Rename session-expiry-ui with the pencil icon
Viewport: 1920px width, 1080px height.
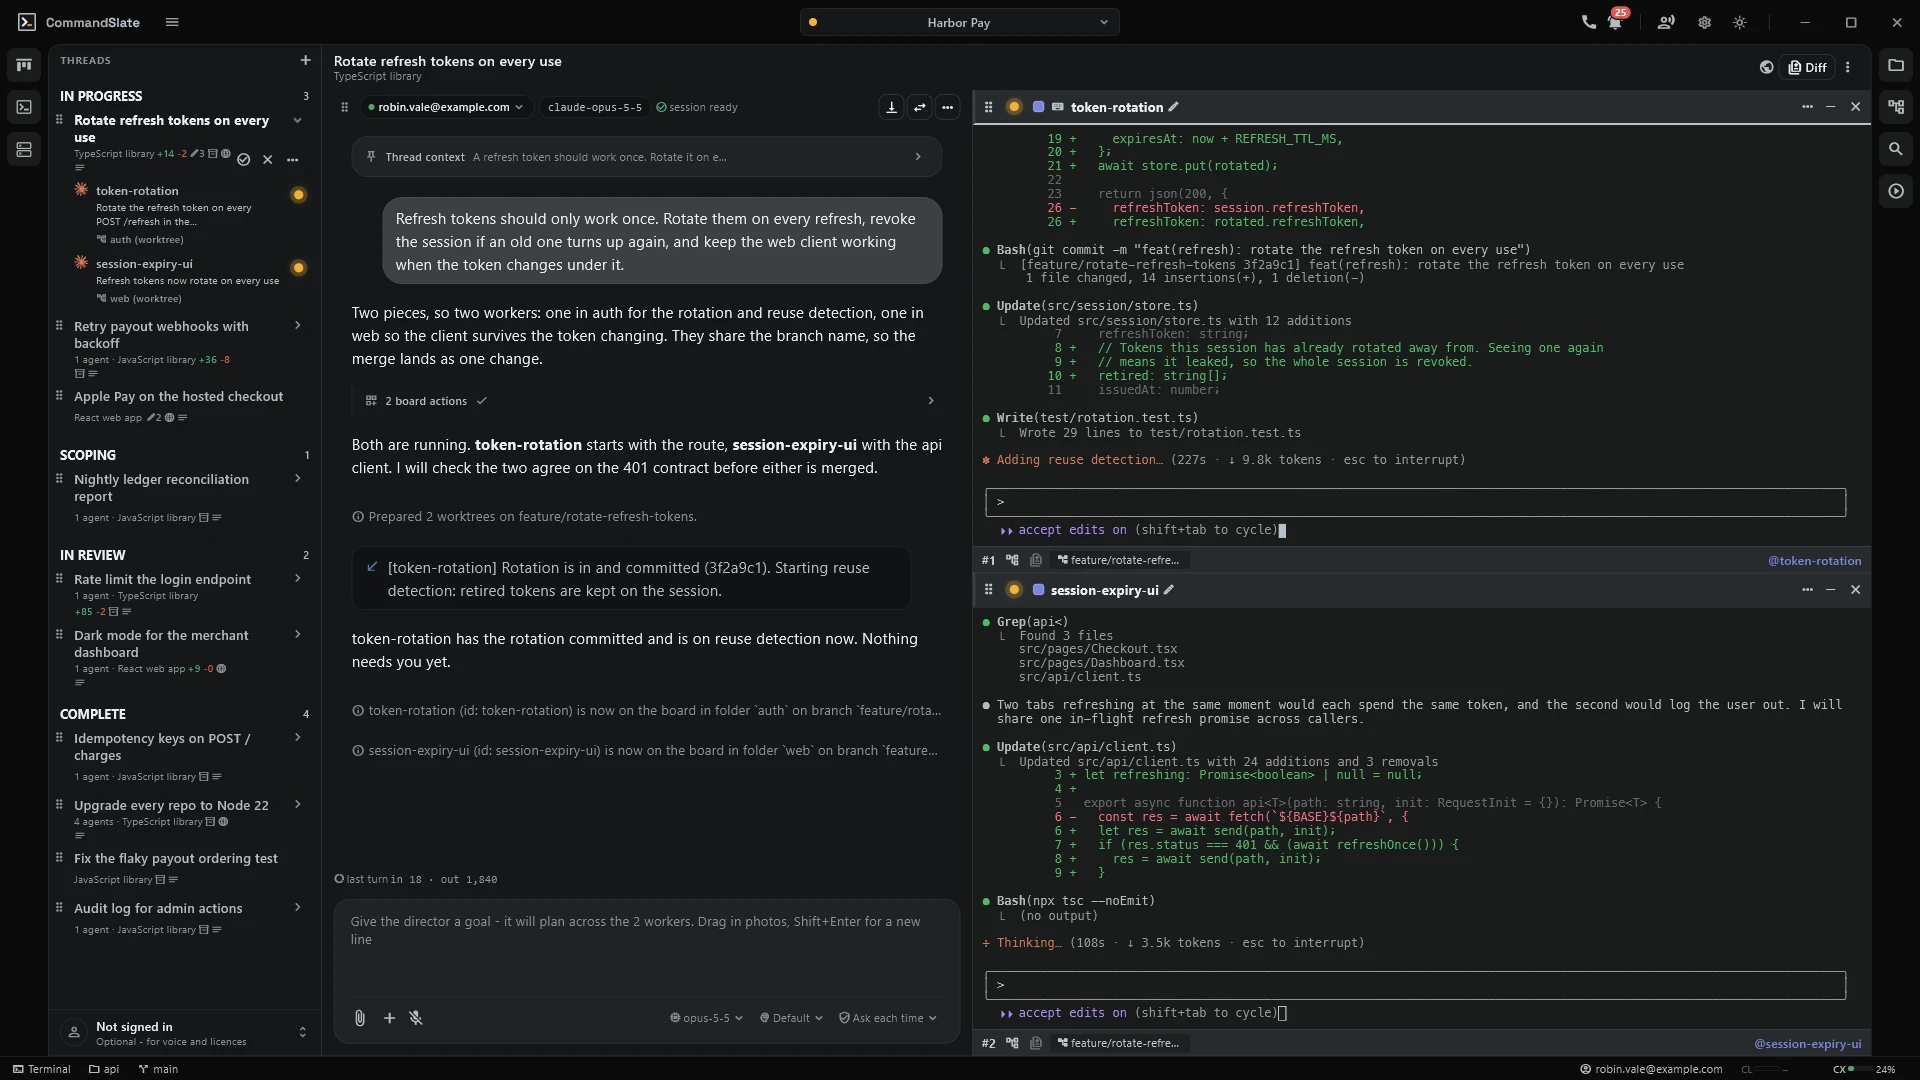pyautogui.click(x=1168, y=590)
